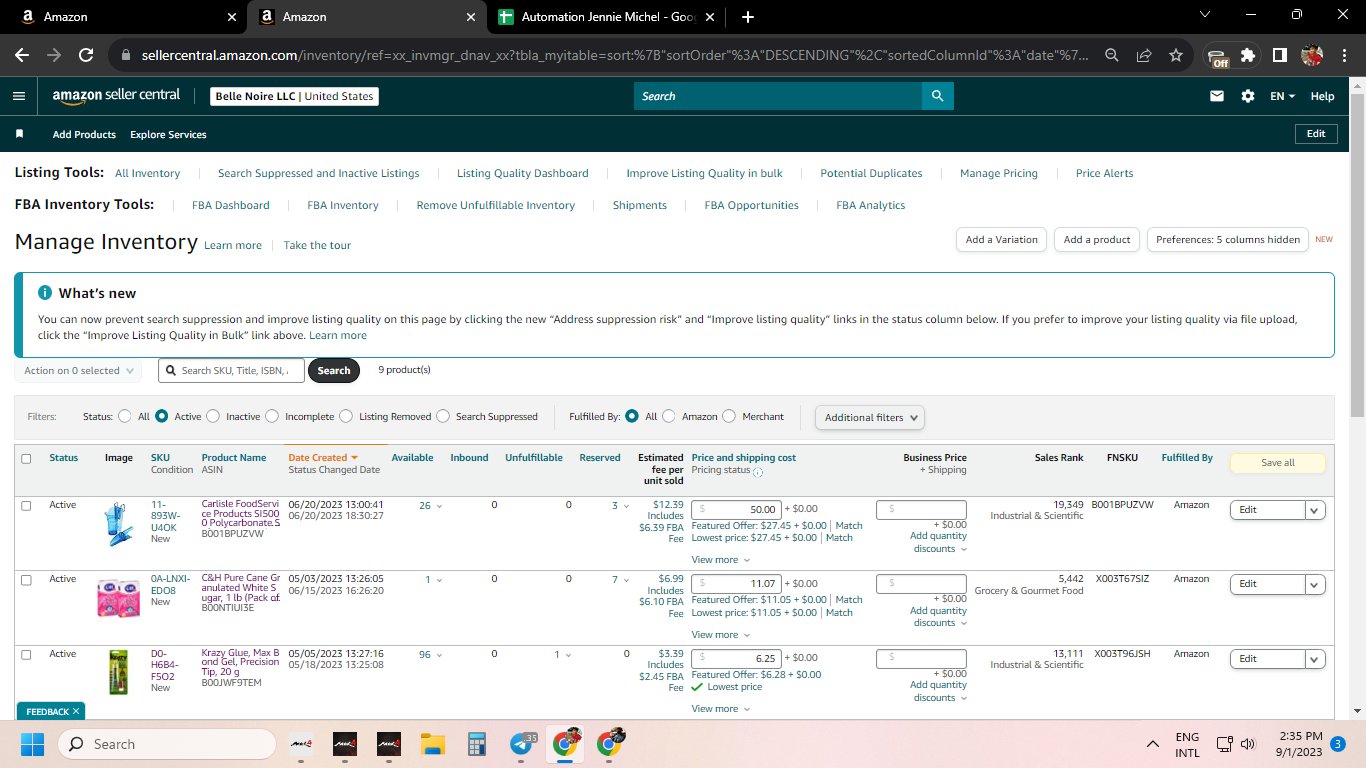This screenshot has width=1366, height=768.
Task: Expand available quantity 26 details
Action: [x=431, y=506]
